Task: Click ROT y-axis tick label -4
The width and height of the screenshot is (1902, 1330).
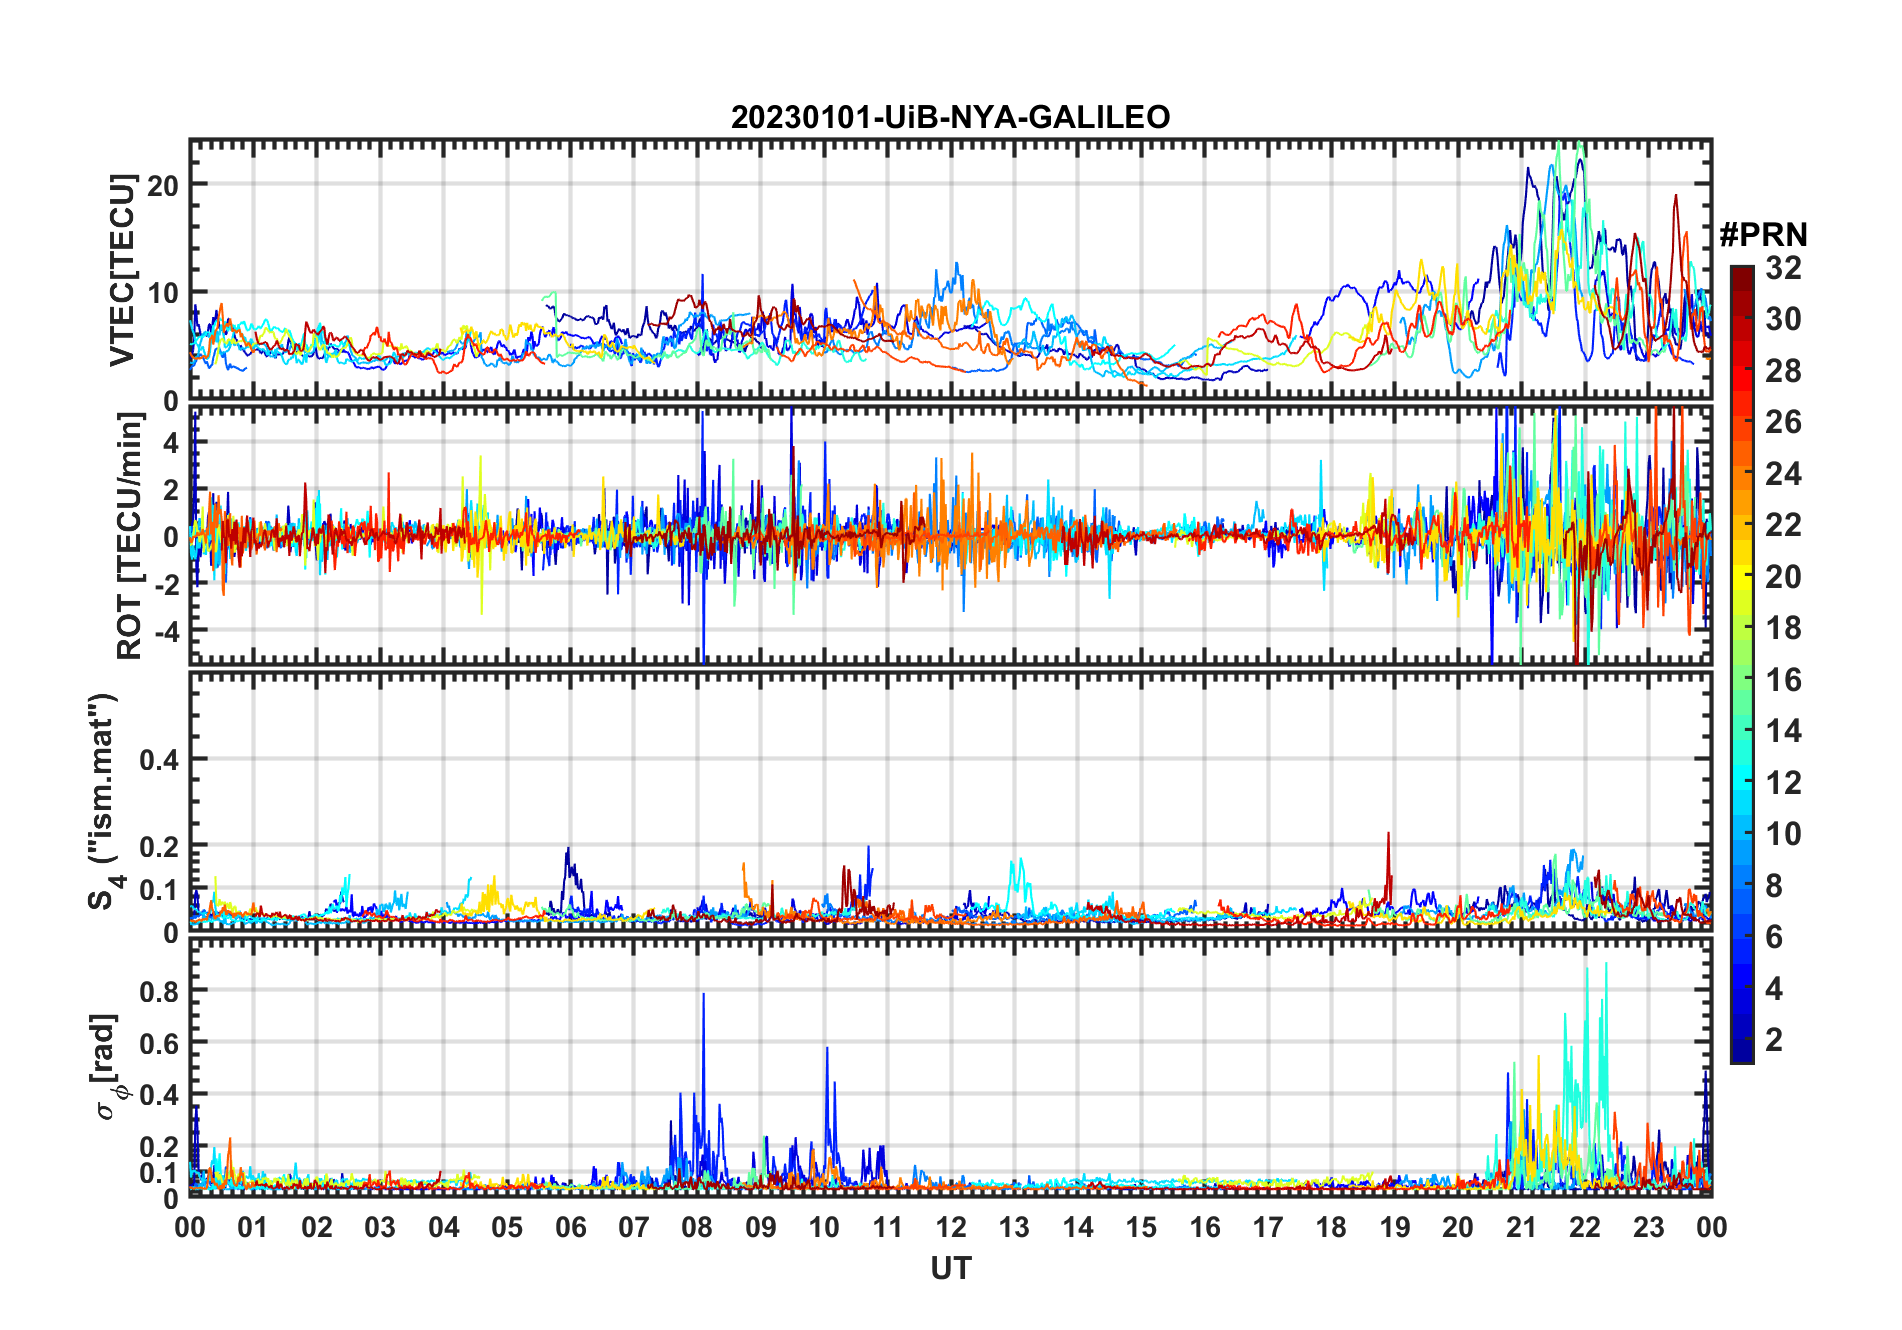Action: 168,631
